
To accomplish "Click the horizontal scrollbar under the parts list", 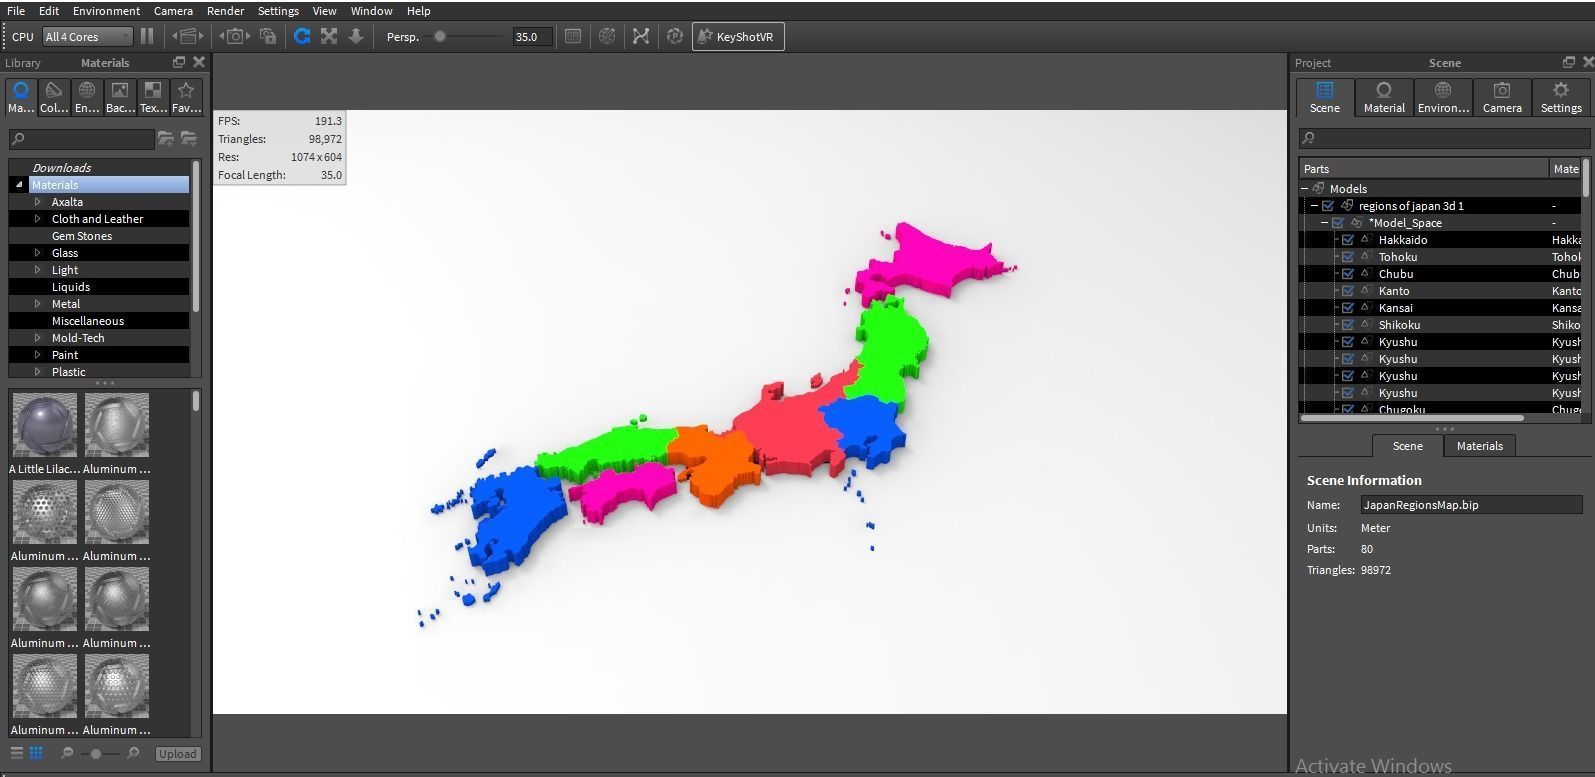I will click(x=1411, y=418).
